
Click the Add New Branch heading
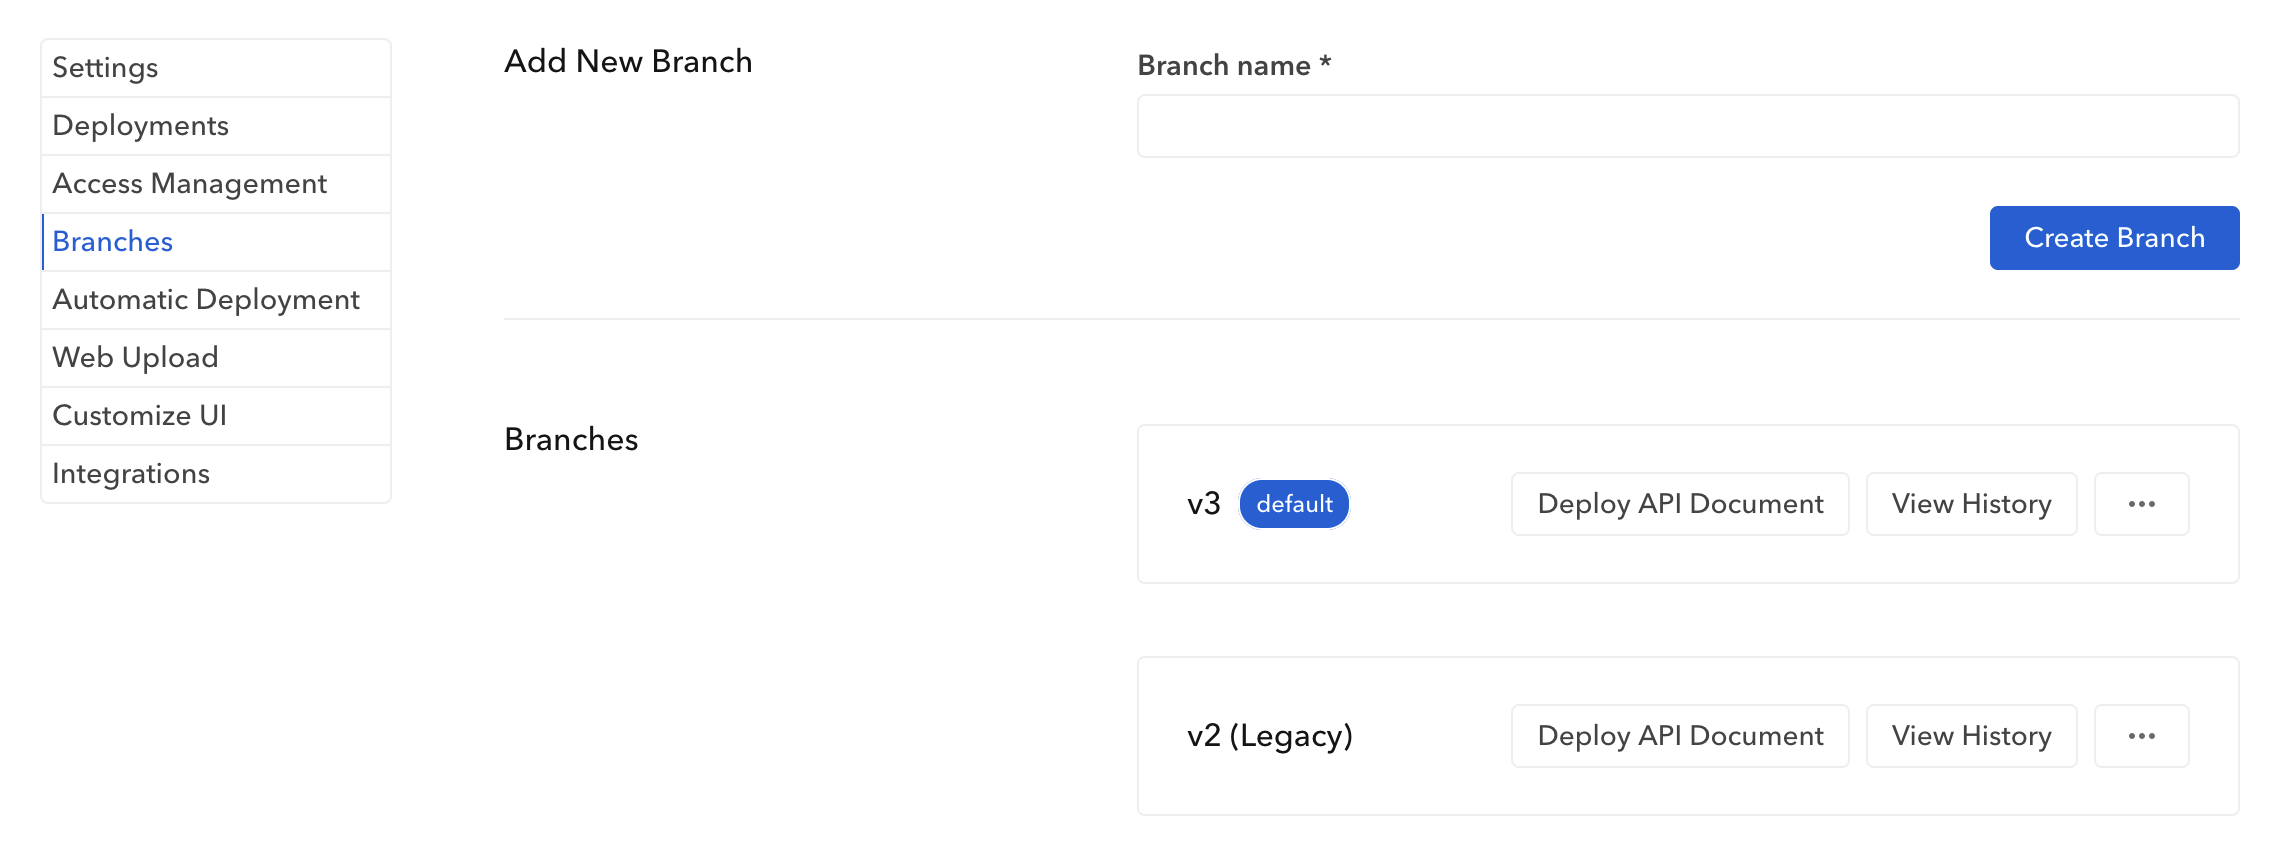(628, 62)
